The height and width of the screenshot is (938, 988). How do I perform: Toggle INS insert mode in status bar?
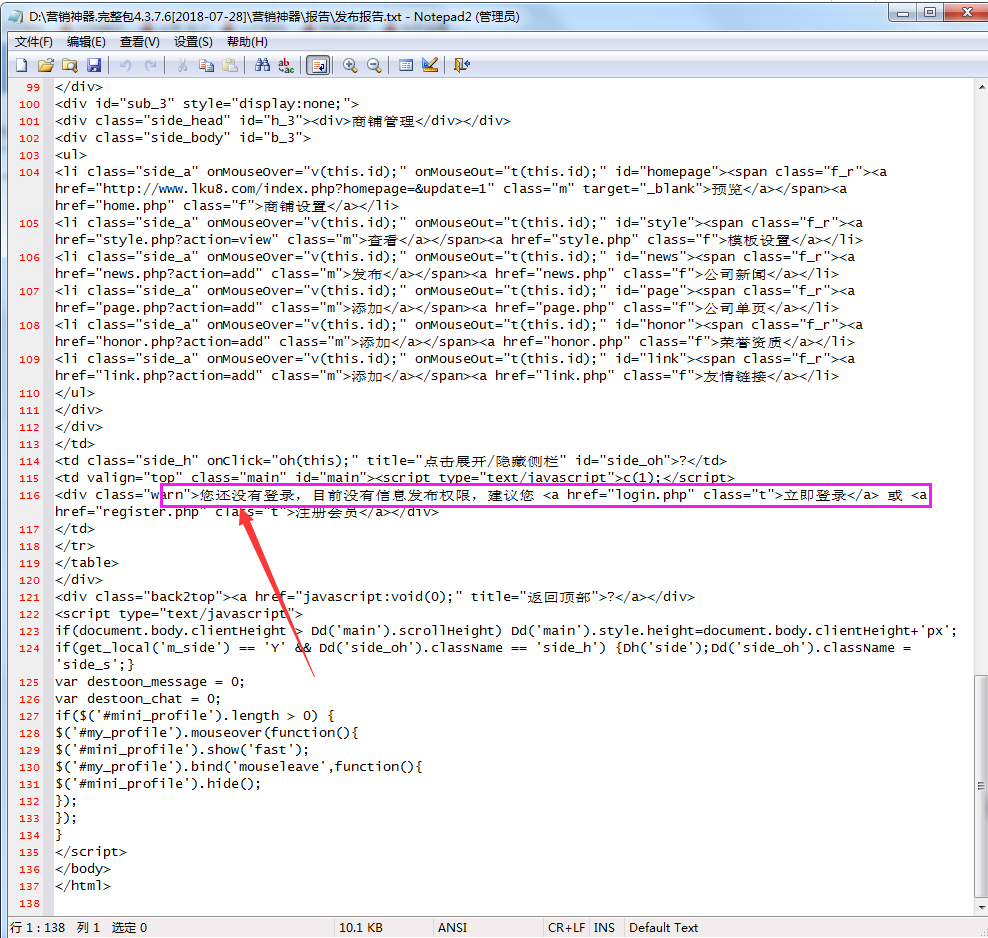pos(604,927)
